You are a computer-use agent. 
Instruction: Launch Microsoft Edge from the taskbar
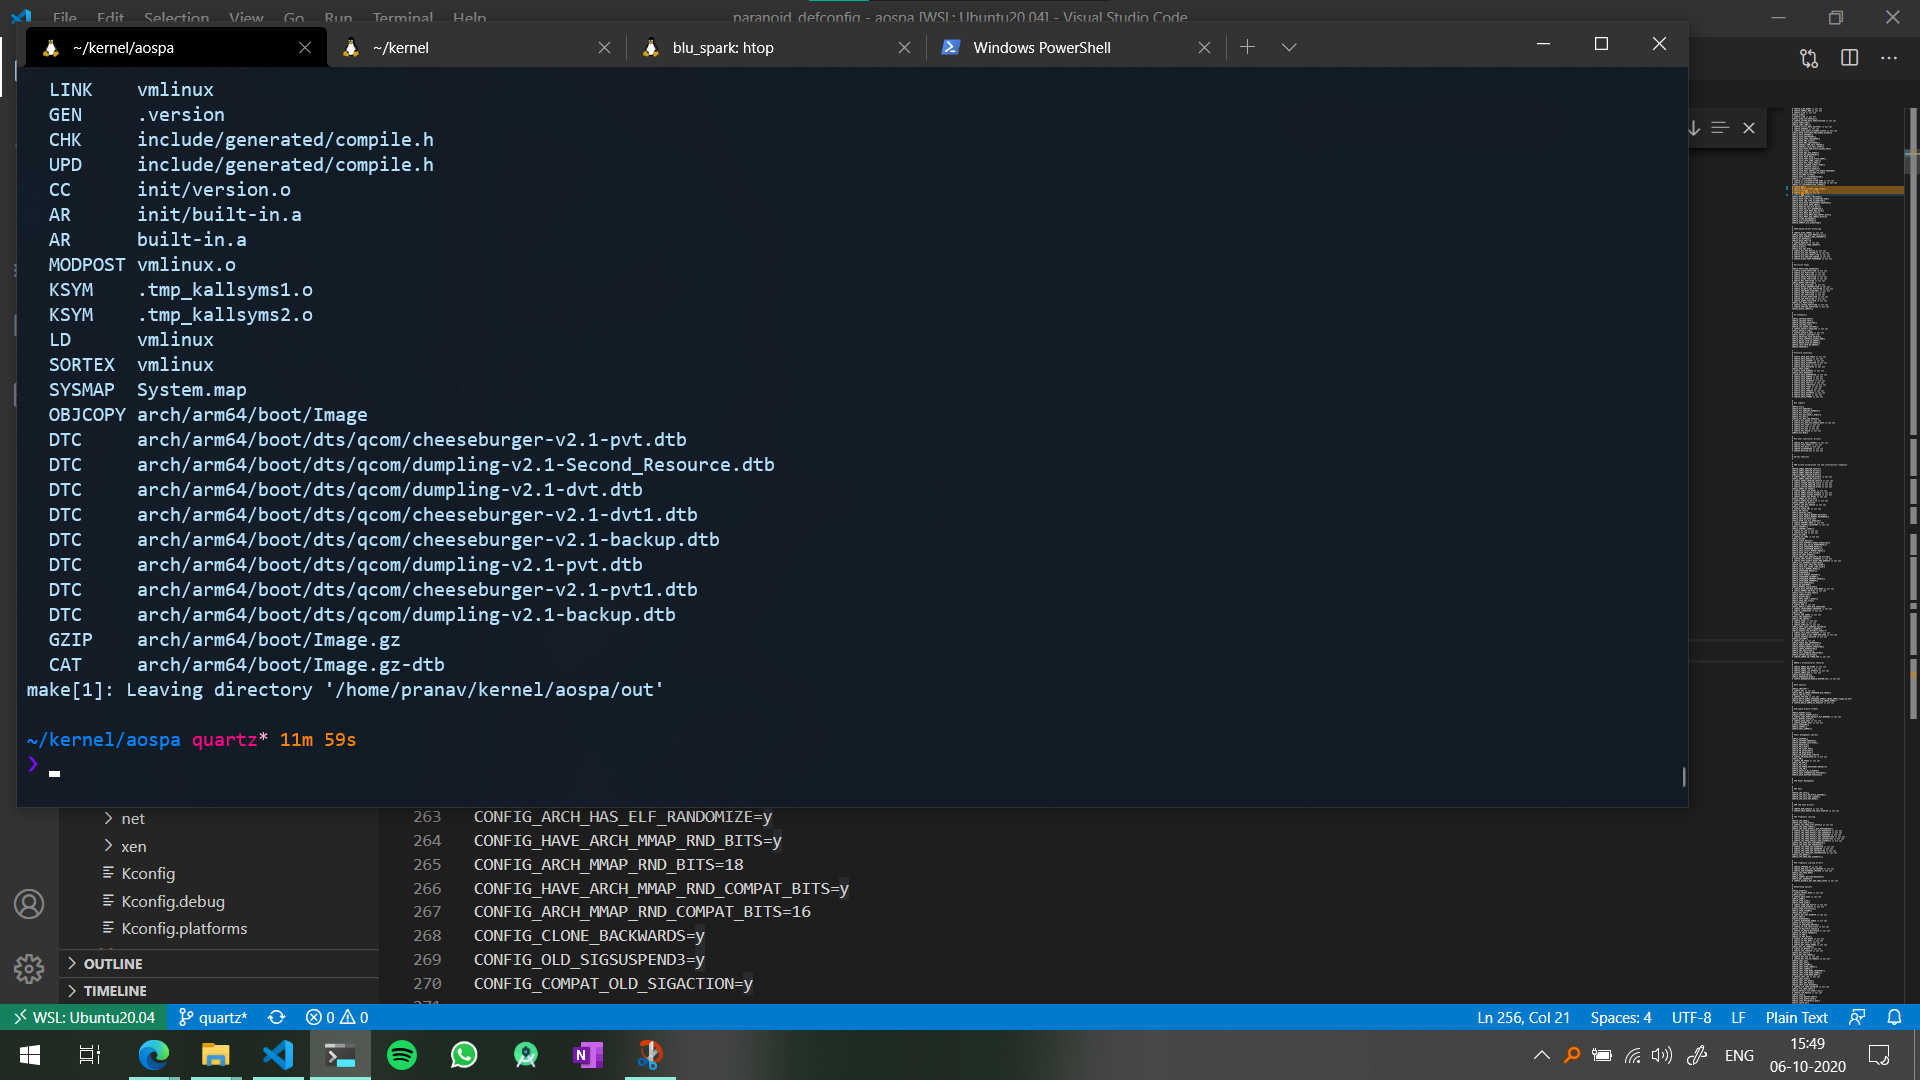(153, 1055)
